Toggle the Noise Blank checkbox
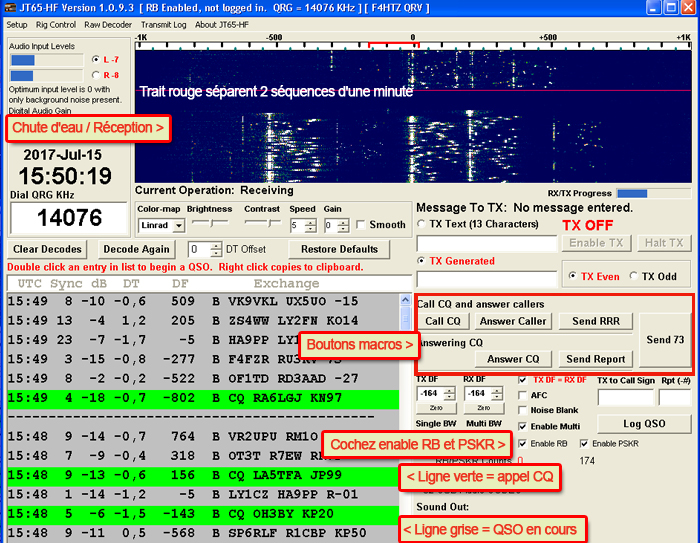This screenshot has height=543, width=700. pos(522,410)
